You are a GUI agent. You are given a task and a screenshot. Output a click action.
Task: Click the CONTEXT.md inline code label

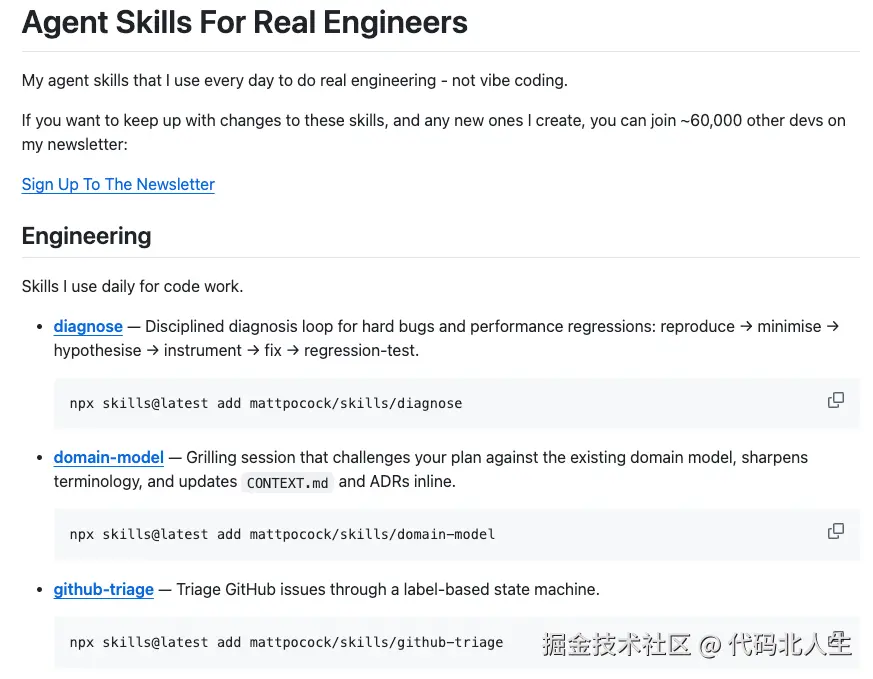point(287,483)
